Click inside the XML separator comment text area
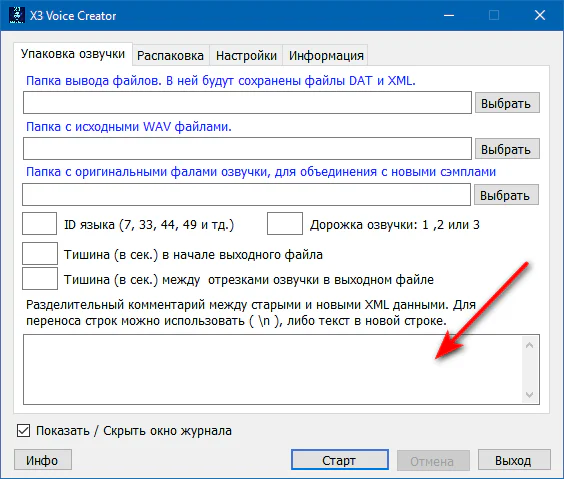 [273, 369]
